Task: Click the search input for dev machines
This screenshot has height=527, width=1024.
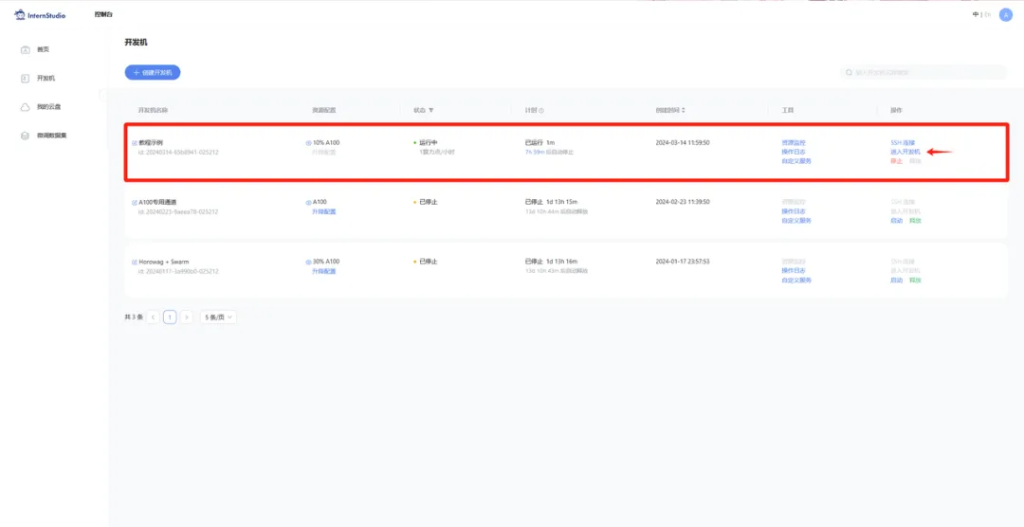Action: (x=925, y=73)
